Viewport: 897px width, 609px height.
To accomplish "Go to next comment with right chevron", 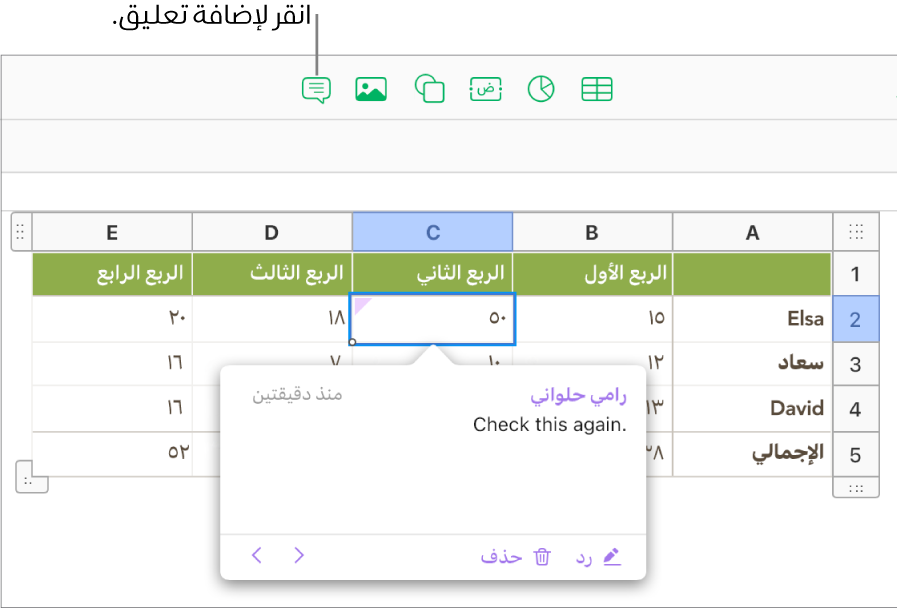I will 299,555.
